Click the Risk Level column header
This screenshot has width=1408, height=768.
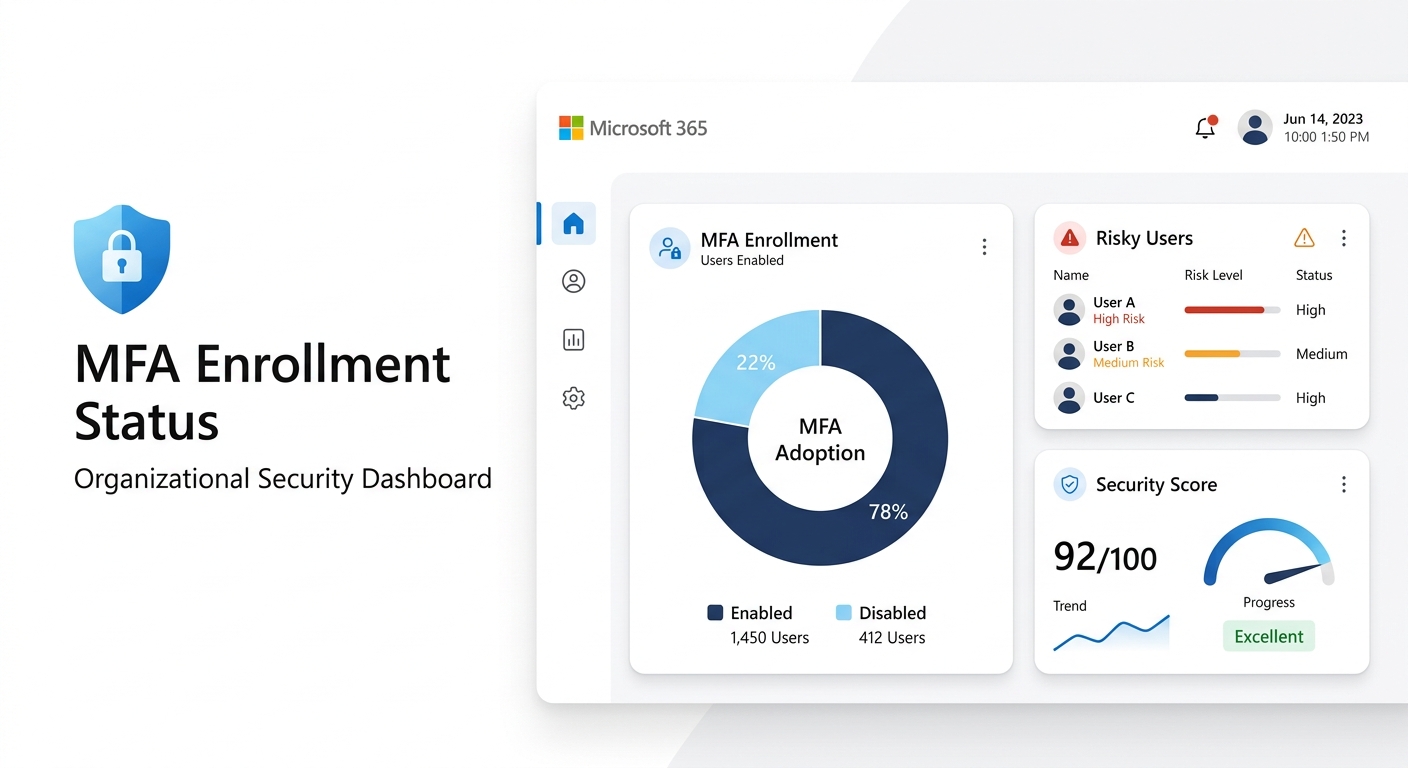click(x=1213, y=275)
